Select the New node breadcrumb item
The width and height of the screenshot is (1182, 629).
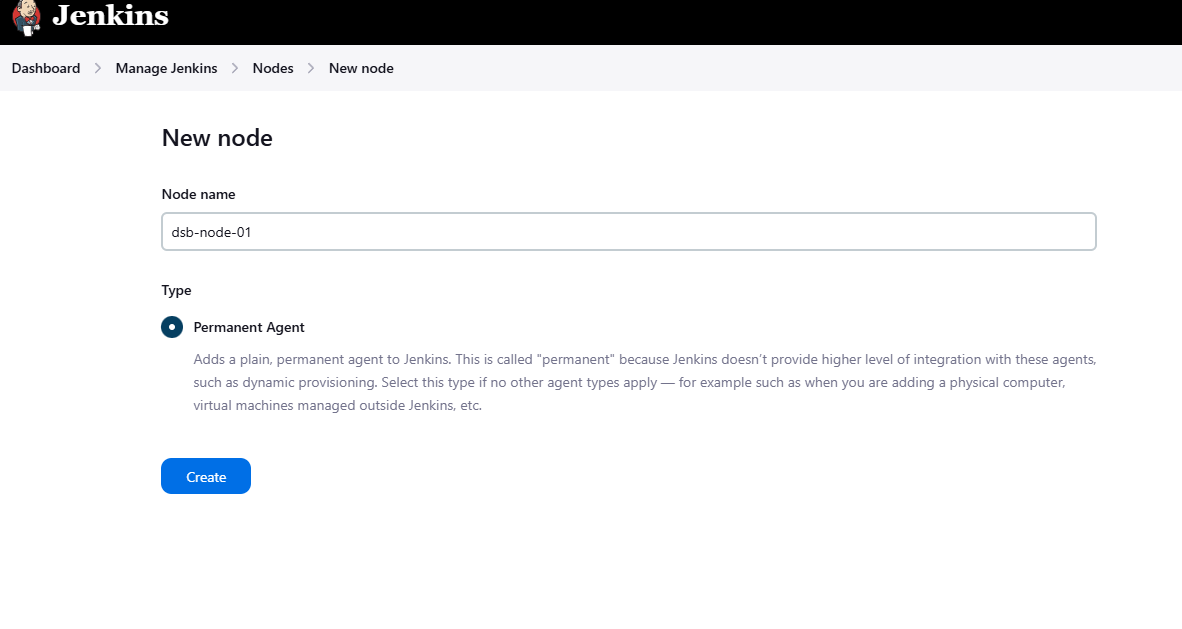361,69
